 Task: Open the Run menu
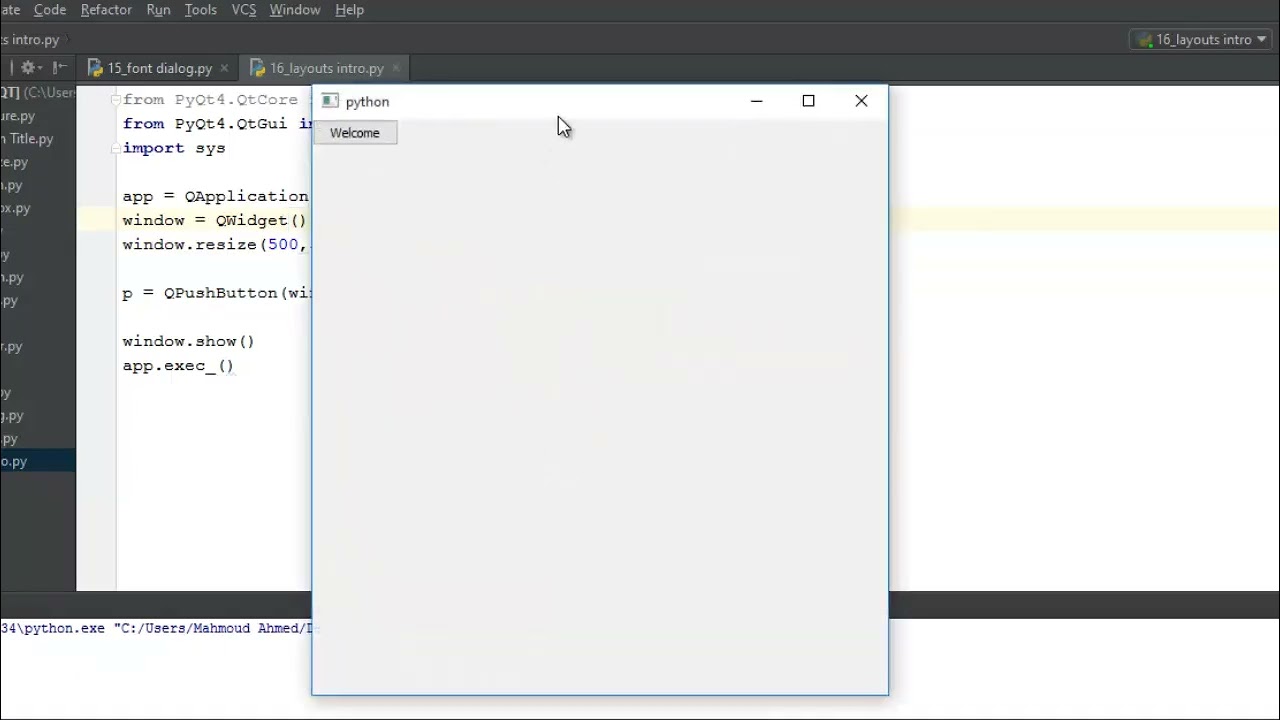pyautogui.click(x=158, y=10)
